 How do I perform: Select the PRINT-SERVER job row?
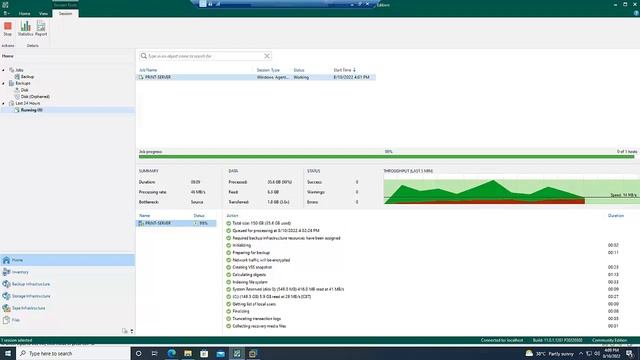click(256, 77)
